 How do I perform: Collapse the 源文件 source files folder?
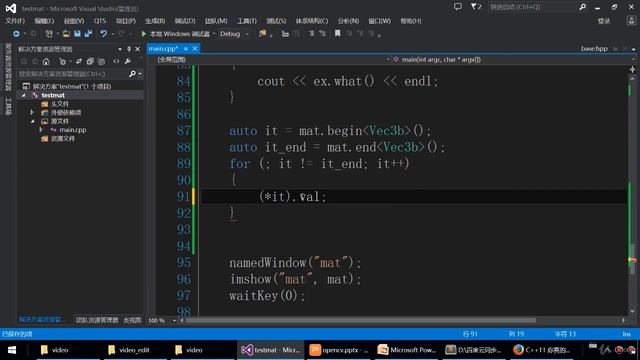(x=32, y=121)
